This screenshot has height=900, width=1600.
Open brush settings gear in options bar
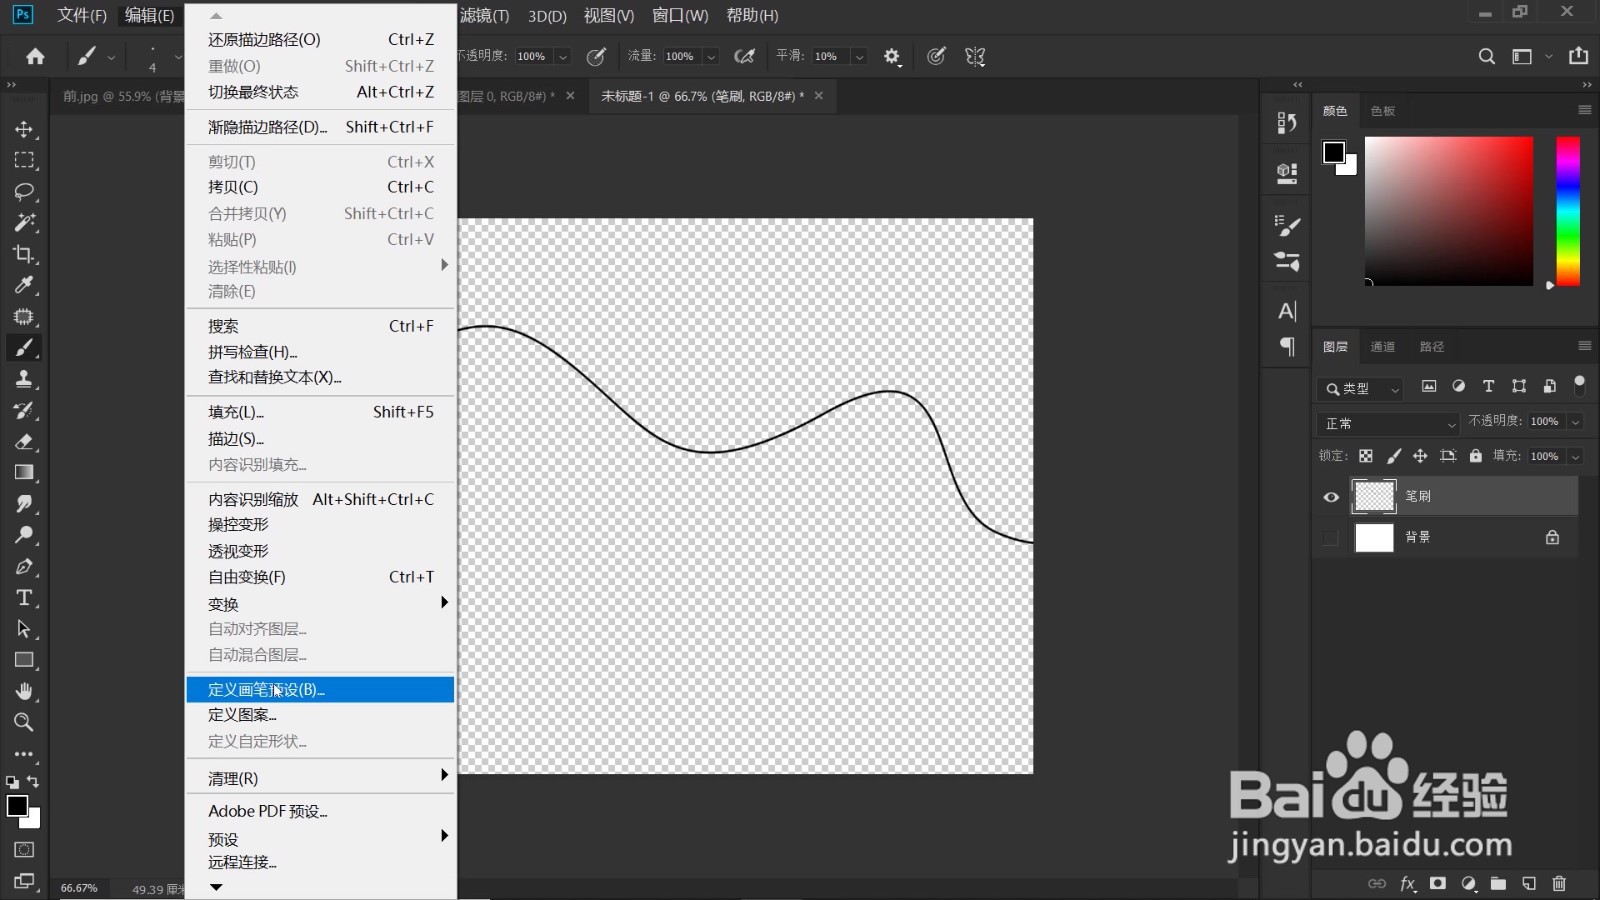tap(892, 57)
